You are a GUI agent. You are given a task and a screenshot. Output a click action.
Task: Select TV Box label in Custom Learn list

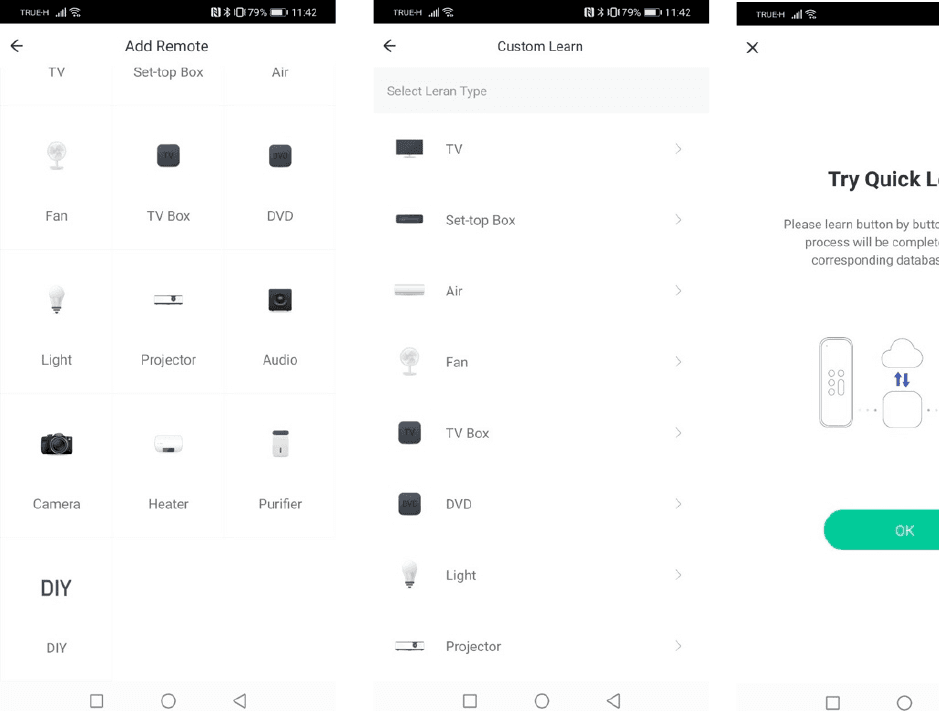[467, 433]
